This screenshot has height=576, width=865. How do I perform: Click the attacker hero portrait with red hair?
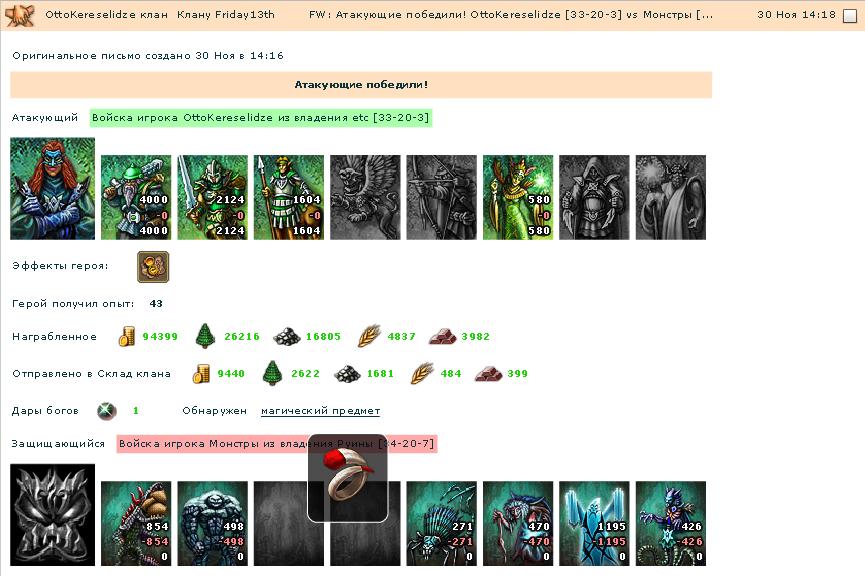tap(52, 189)
